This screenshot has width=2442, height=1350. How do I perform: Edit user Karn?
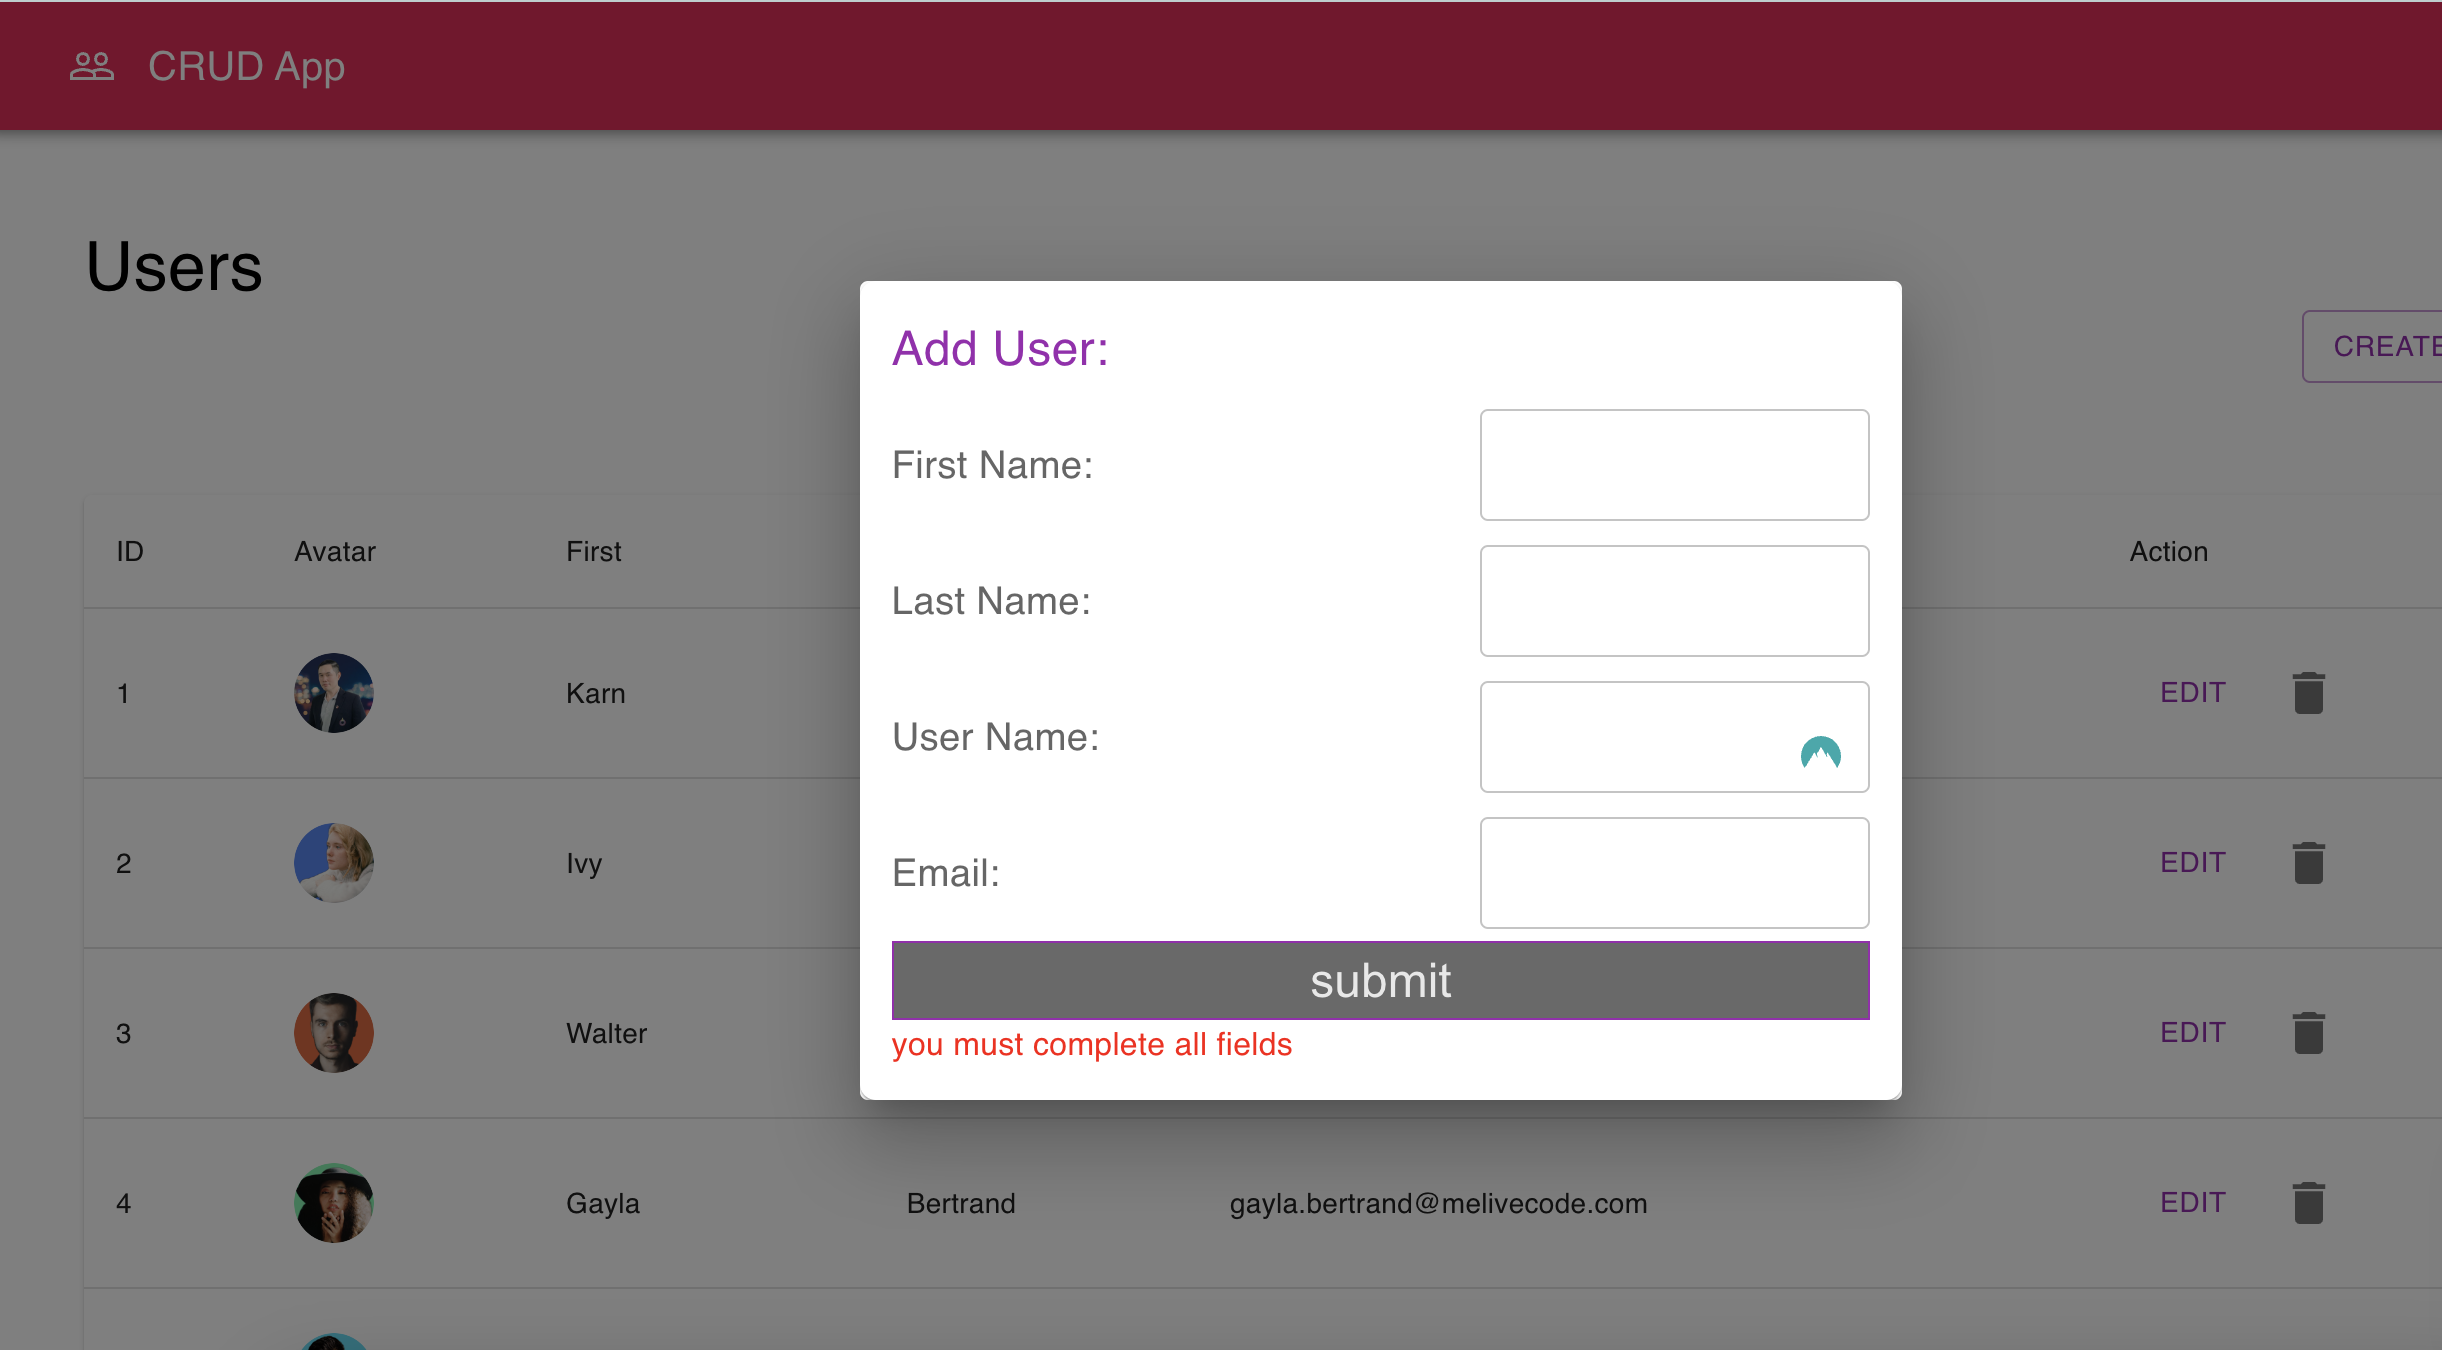click(2192, 693)
